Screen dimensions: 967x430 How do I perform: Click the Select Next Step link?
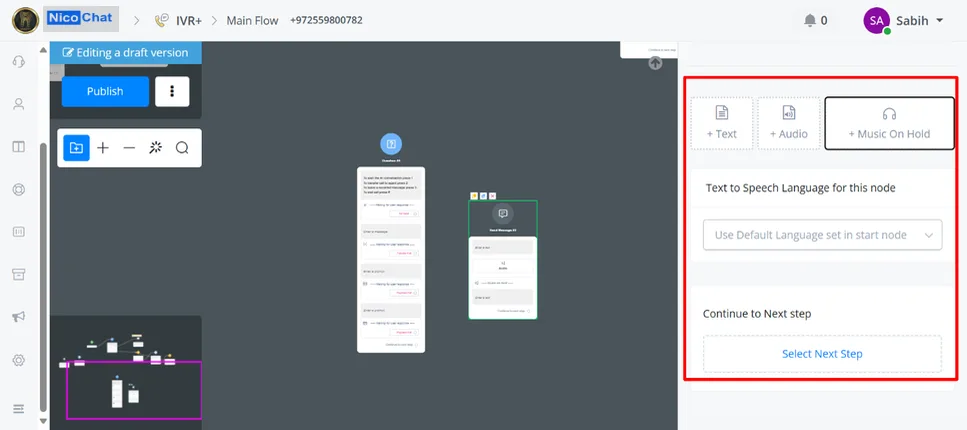(x=822, y=354)
